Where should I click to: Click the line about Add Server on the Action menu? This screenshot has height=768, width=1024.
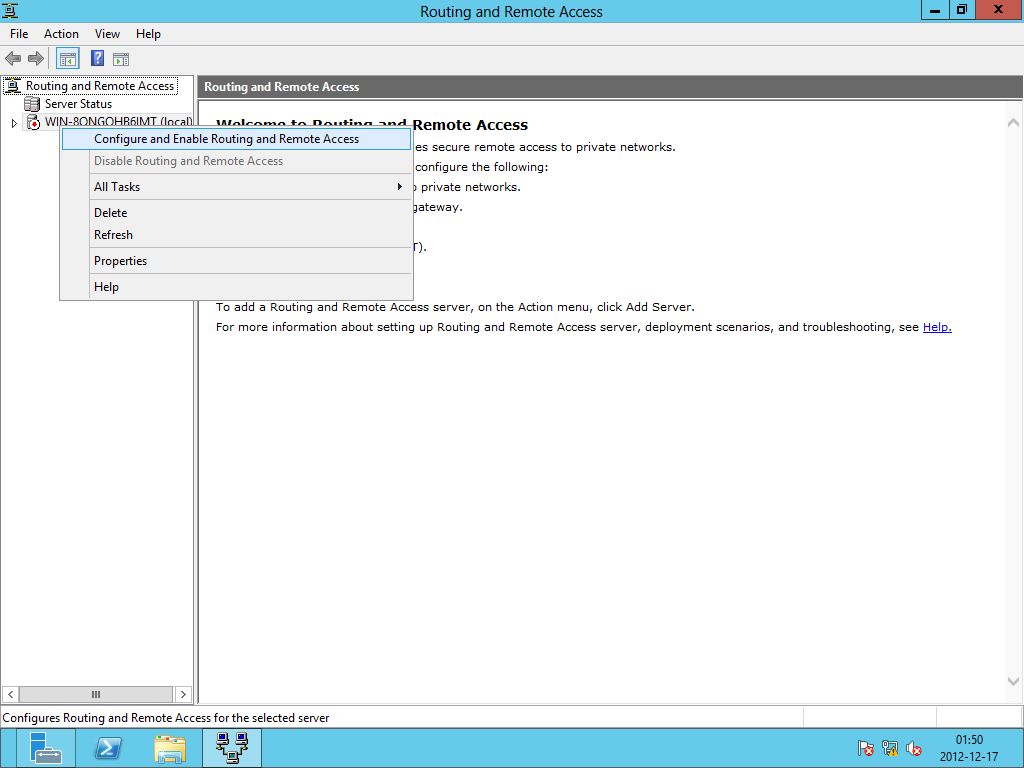(x=455, y=307)
